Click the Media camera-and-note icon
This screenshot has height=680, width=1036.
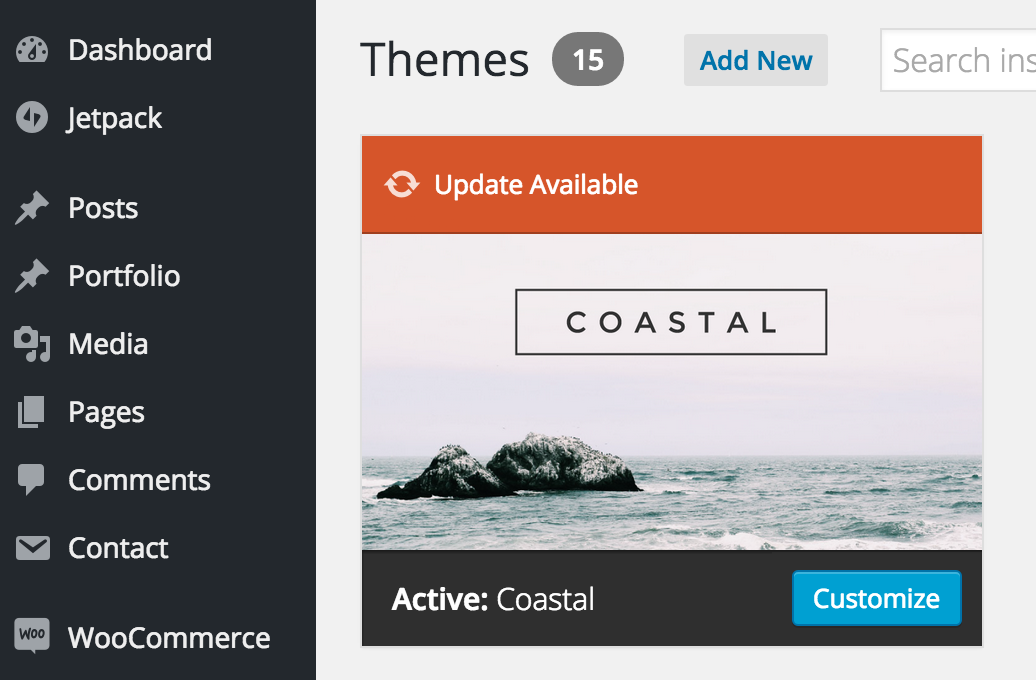32,344
